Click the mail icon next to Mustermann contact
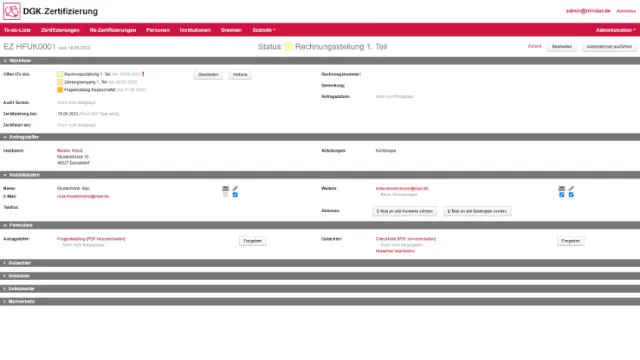Viewport: 640px width, 360px height. click(x=225, y=188)
